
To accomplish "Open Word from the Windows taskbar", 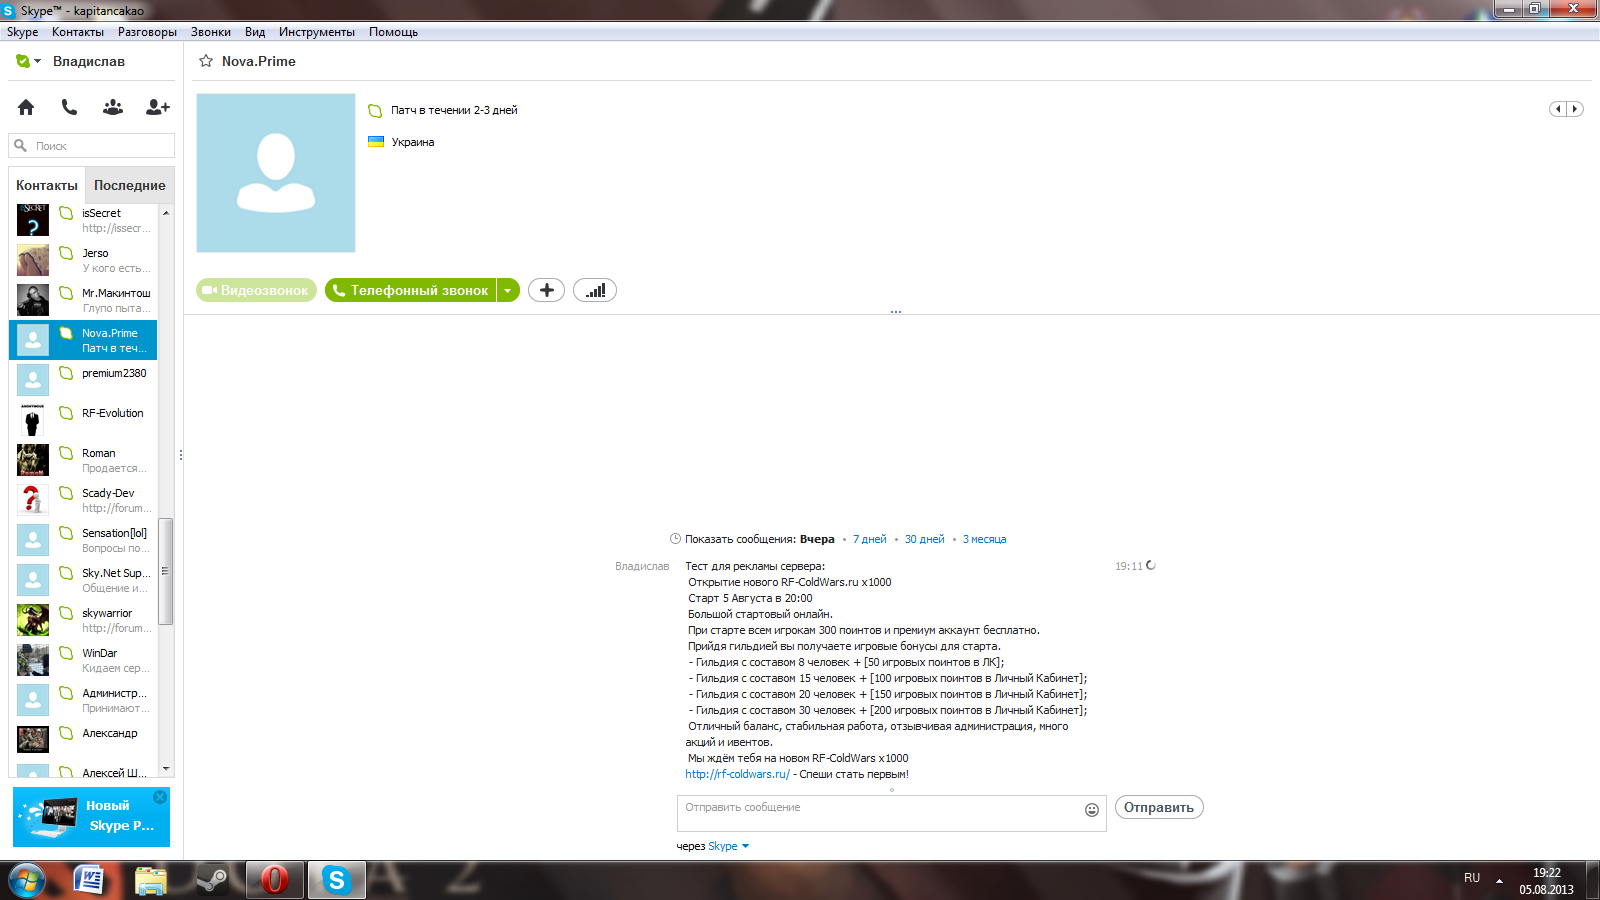I will (90, 880).
